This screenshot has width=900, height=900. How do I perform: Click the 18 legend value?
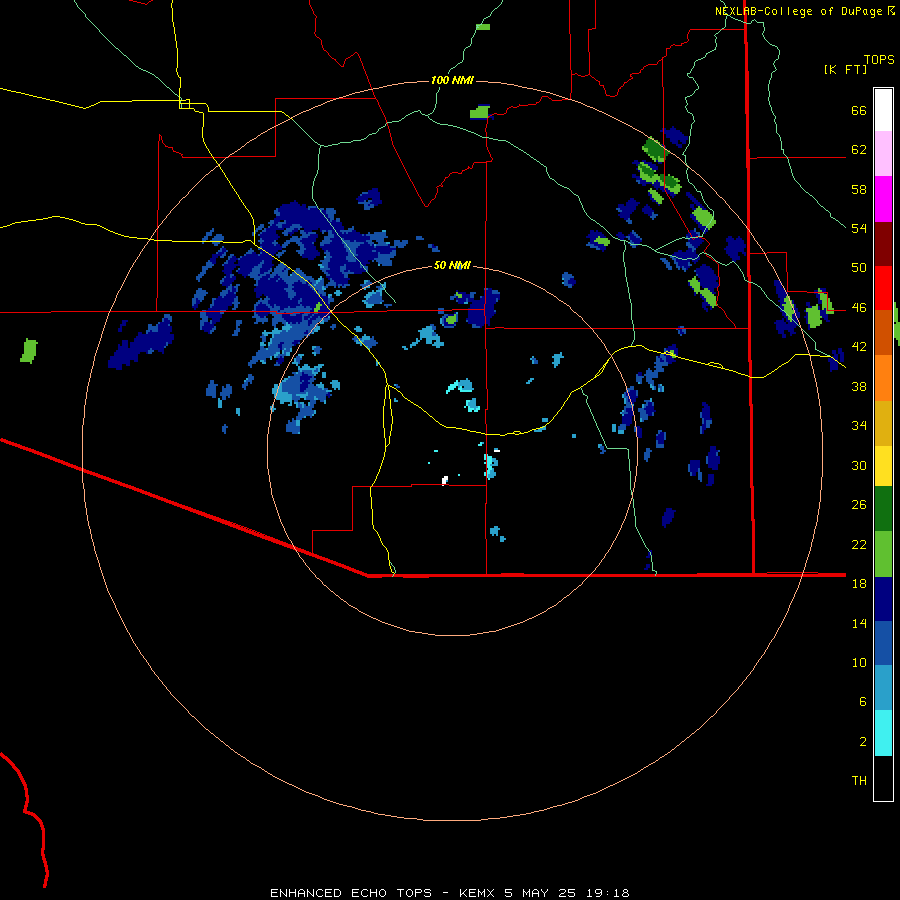pos(859,584)
